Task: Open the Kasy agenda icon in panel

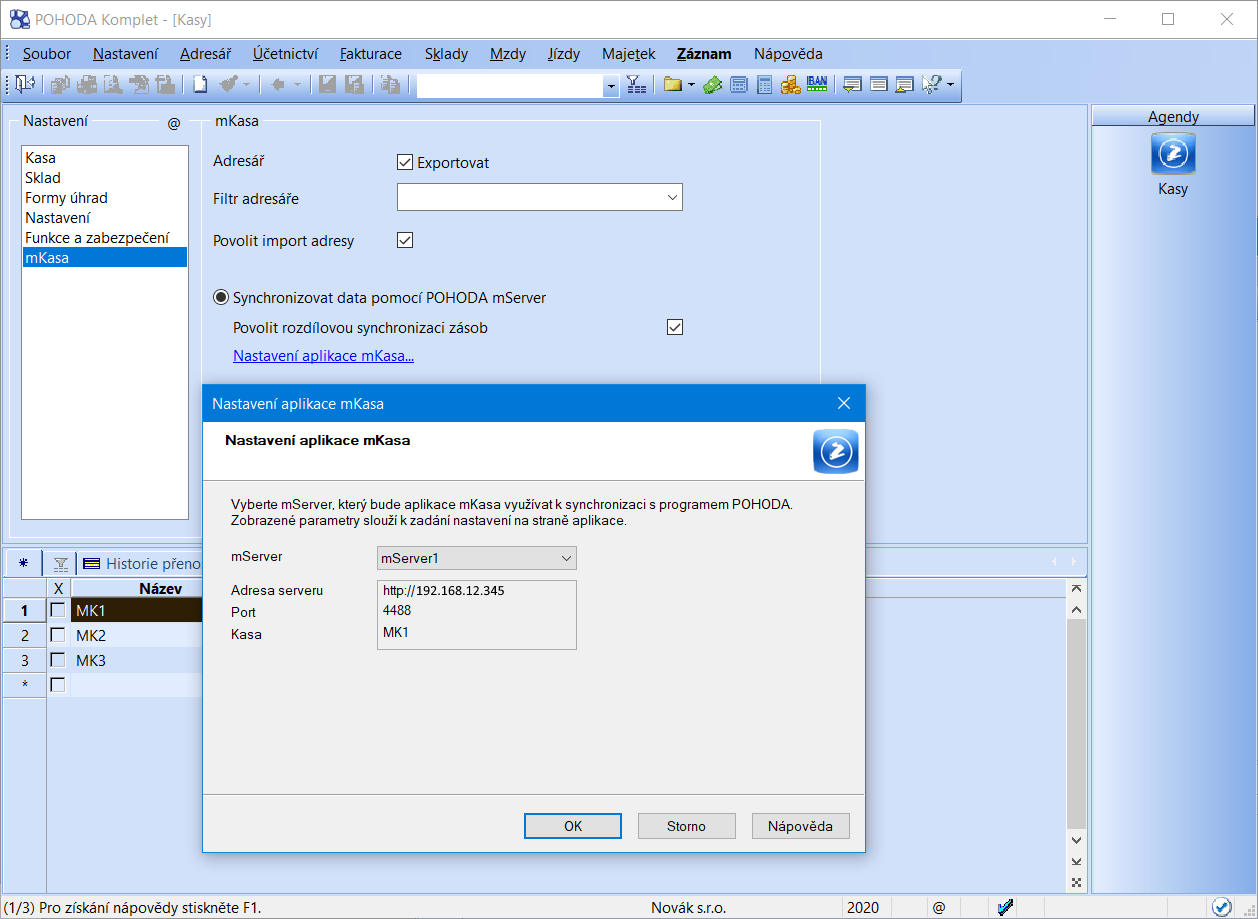Action: [x=1172, y=154]
